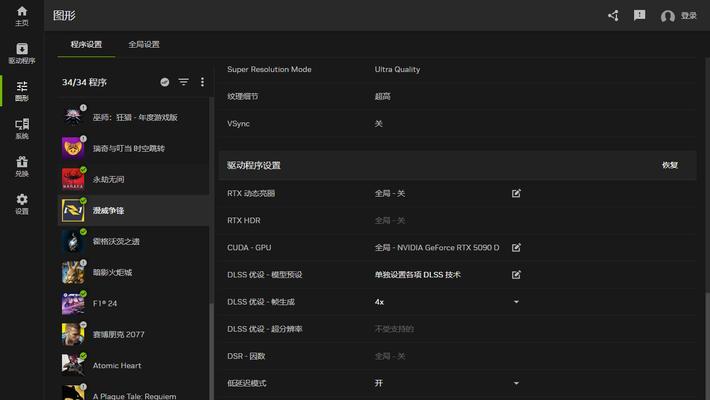Click the RTX HDR setting row label
This screenshot has height=400, width=710.
coord(244,221)
